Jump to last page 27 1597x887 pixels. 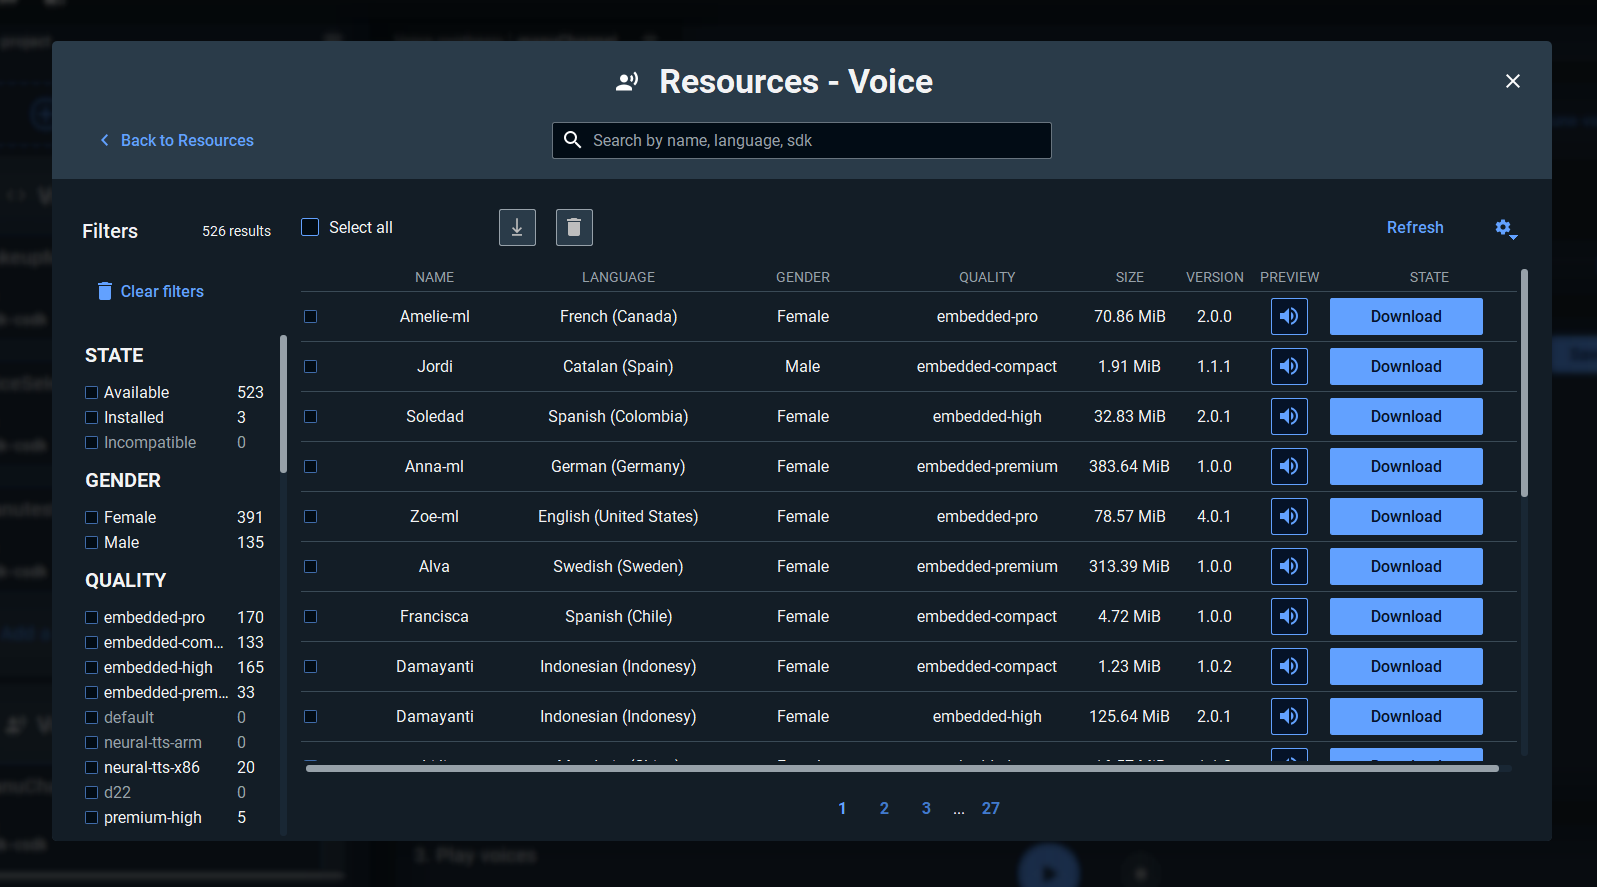tap(990, 808)
